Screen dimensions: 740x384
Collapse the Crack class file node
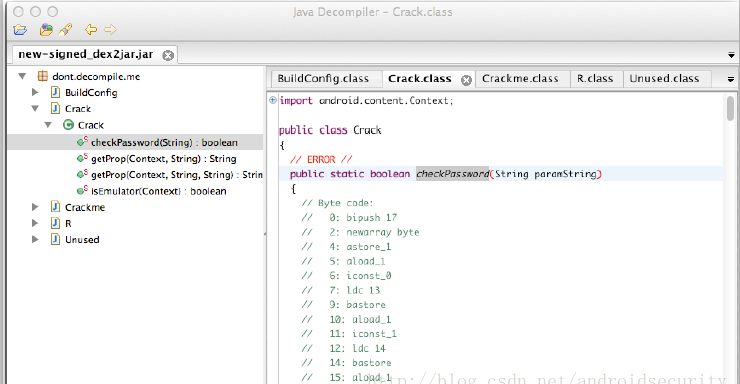[x=35, y=109]
